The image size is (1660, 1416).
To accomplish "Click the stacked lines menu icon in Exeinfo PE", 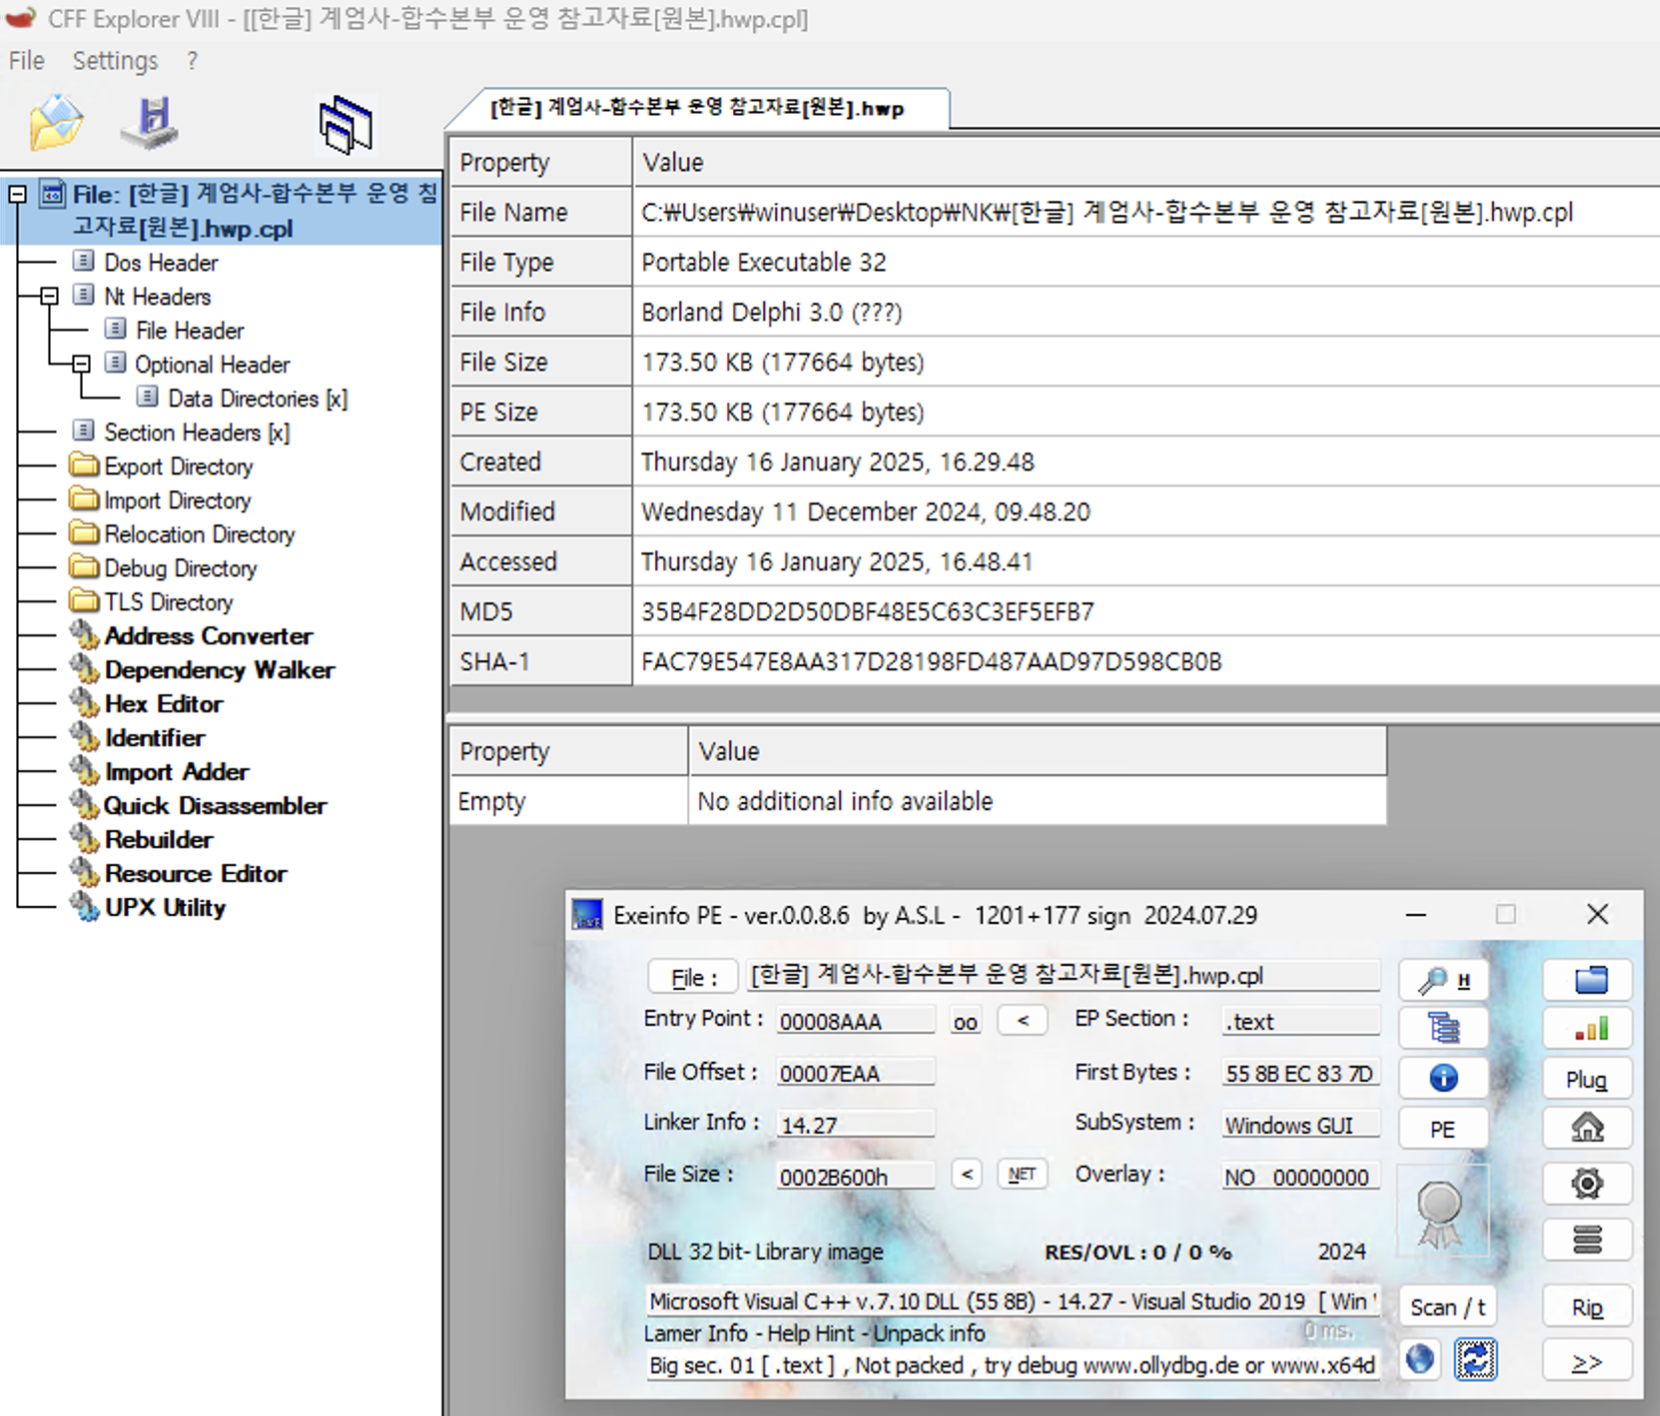I will [1588, 1240].
